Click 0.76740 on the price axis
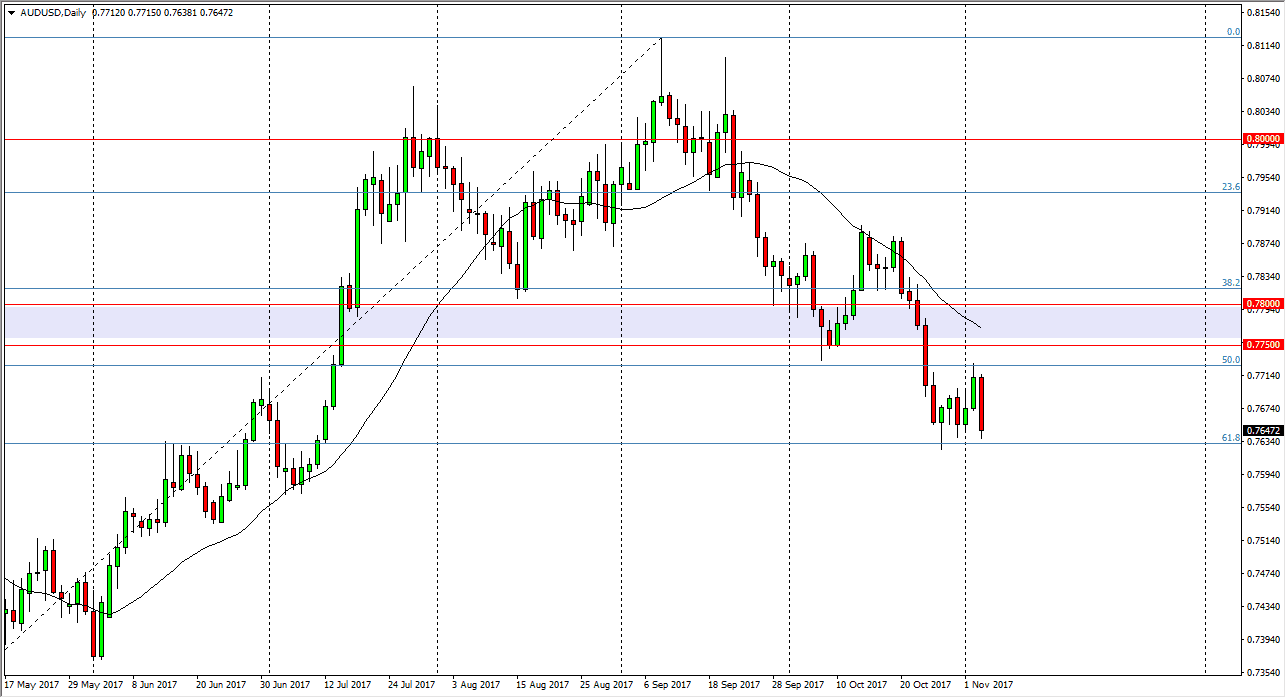1286x698 pixels. tap(1262, 409)
